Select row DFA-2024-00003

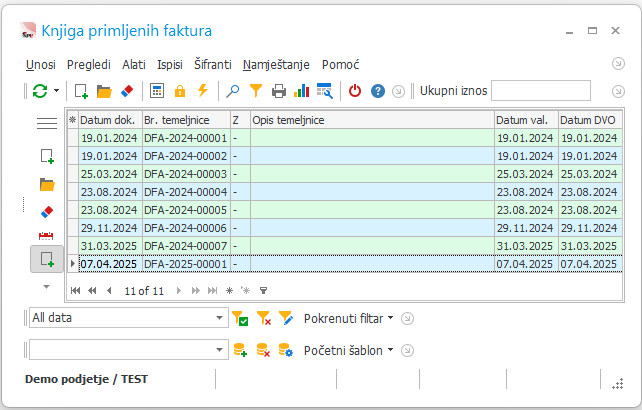345,174
